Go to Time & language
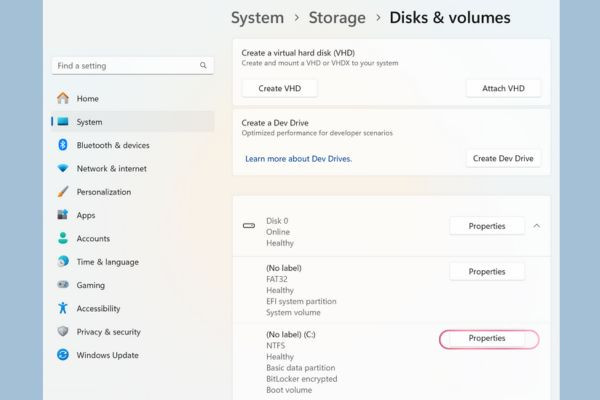 click(132, 262)
